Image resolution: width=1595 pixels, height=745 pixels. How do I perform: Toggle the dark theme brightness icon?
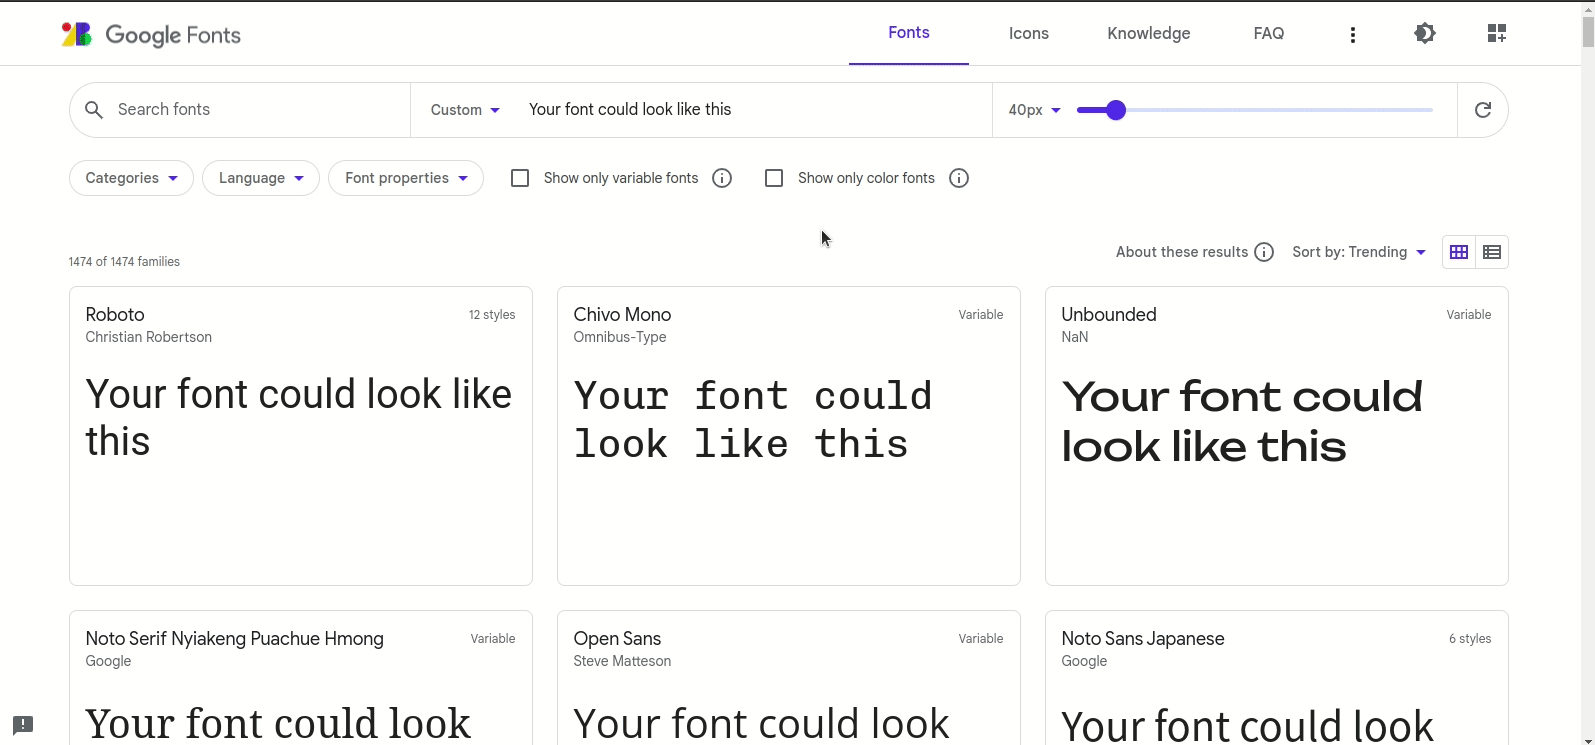click(x=1425, y=33)
